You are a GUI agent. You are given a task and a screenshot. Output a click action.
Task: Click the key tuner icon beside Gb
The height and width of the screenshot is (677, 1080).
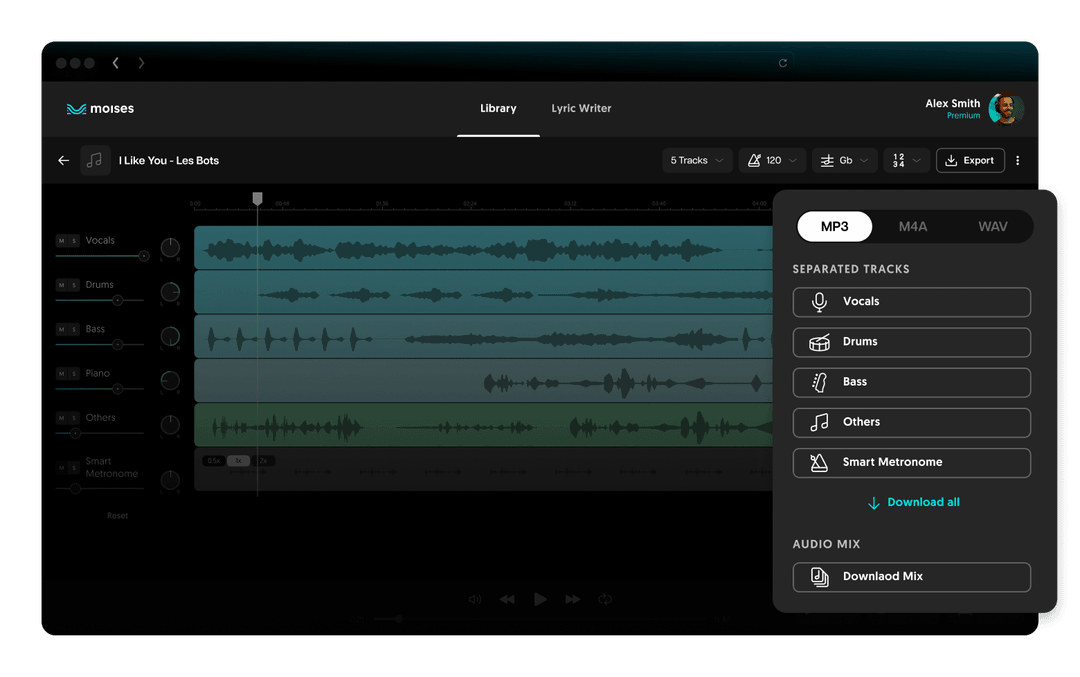827,160
